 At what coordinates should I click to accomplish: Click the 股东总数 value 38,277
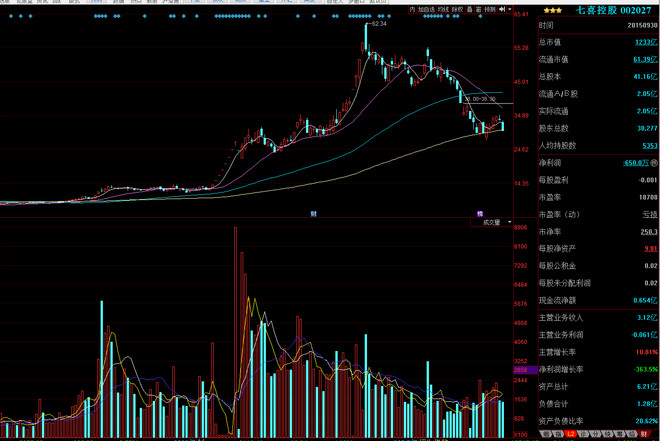click(647, 128)
